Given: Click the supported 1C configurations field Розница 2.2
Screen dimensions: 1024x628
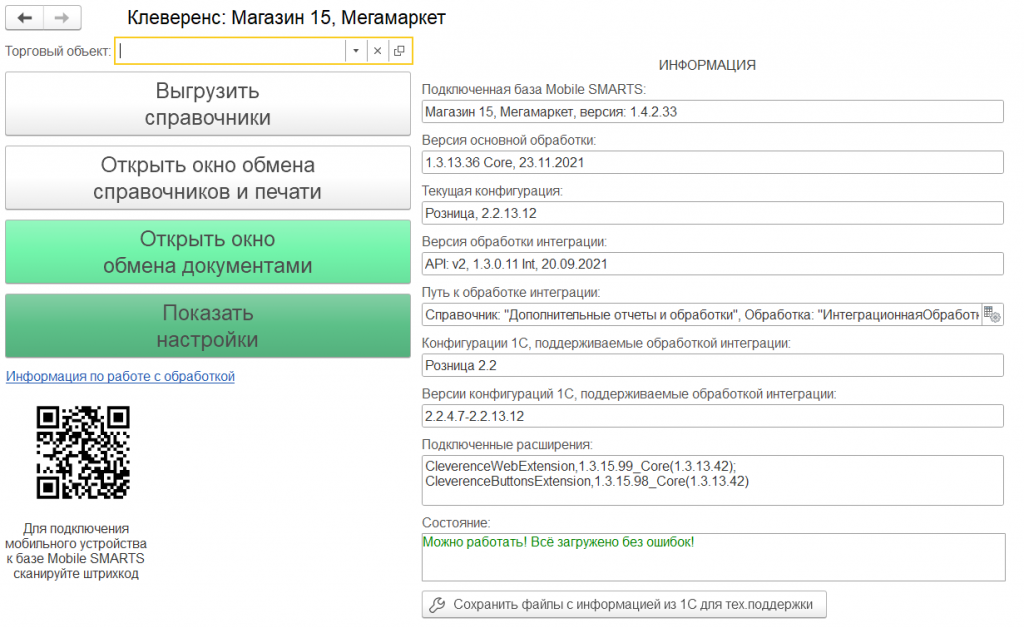Looking at the screenshot, I should (x=712, y=366).
